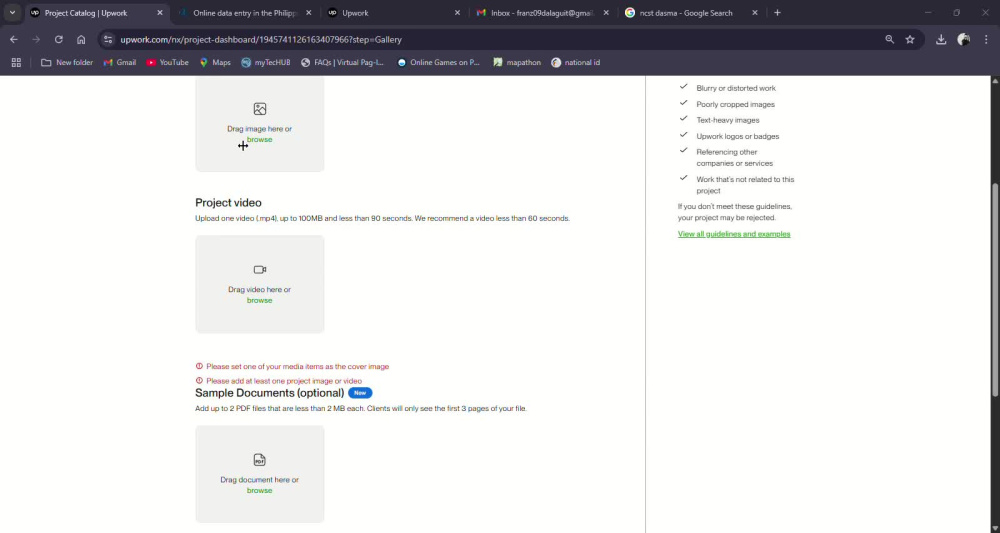Screen dimensions: 1000x533
Task: Click the page vertical scrollbar thumb
Action: coord(995,291)
